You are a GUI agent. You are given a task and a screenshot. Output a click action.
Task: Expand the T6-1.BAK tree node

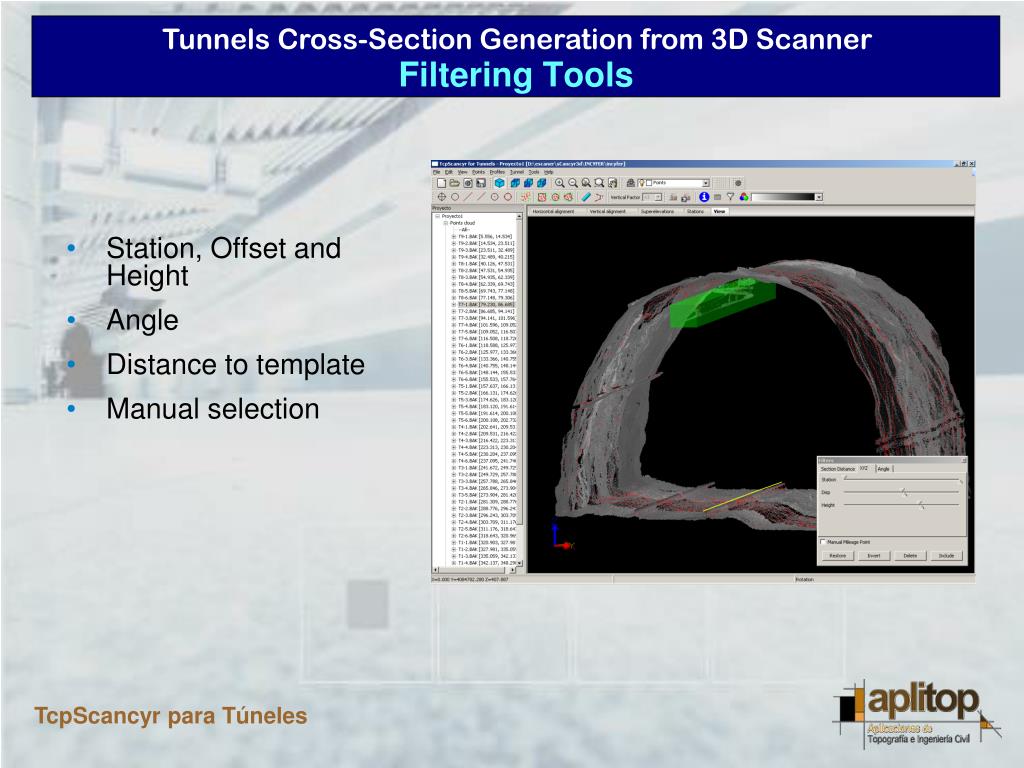pyautogui.click(x=454, y=345)
